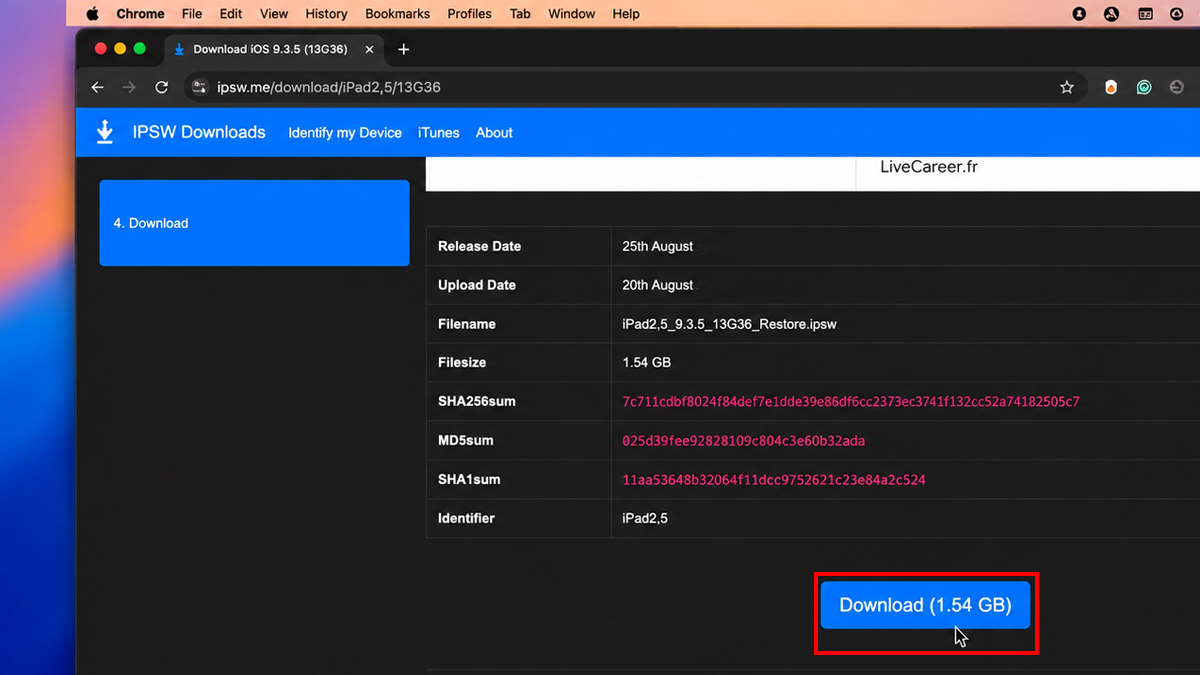The height and width of the screenshot is (675, 1200).
Task: Reload the current page
Action: 161,87
